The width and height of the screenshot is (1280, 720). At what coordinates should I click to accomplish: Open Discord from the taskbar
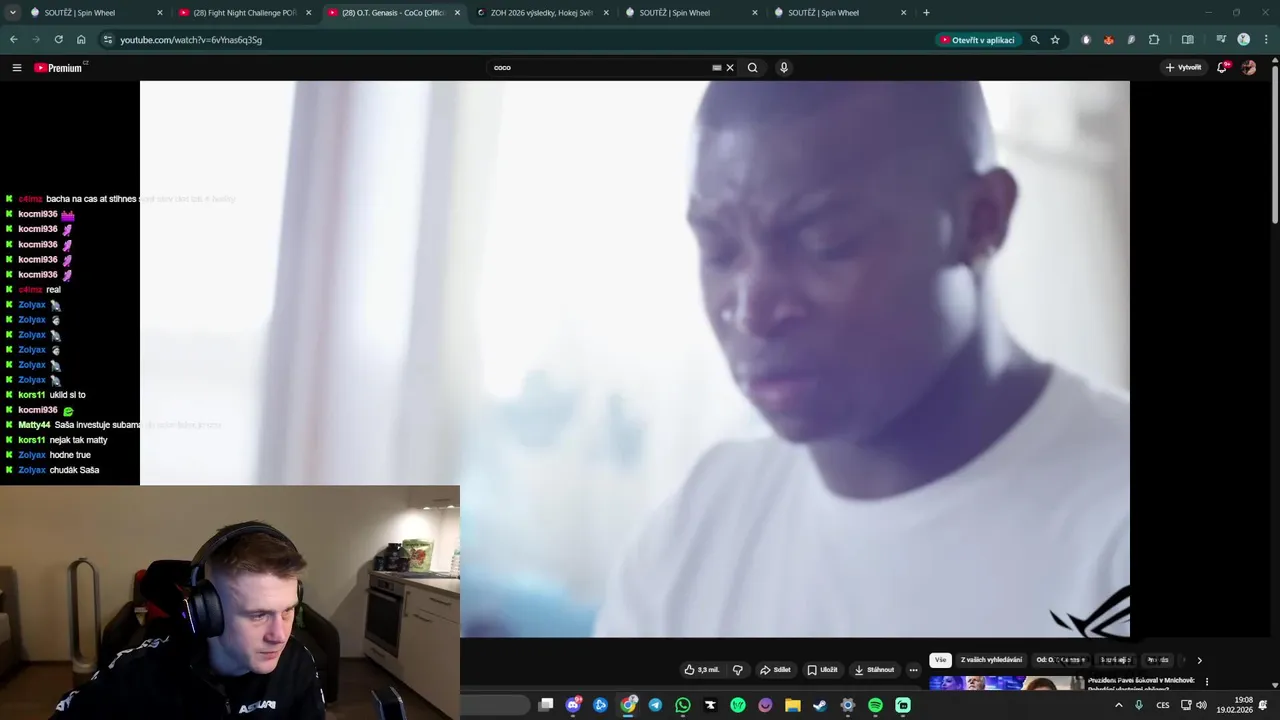click(x=573, y=705)
